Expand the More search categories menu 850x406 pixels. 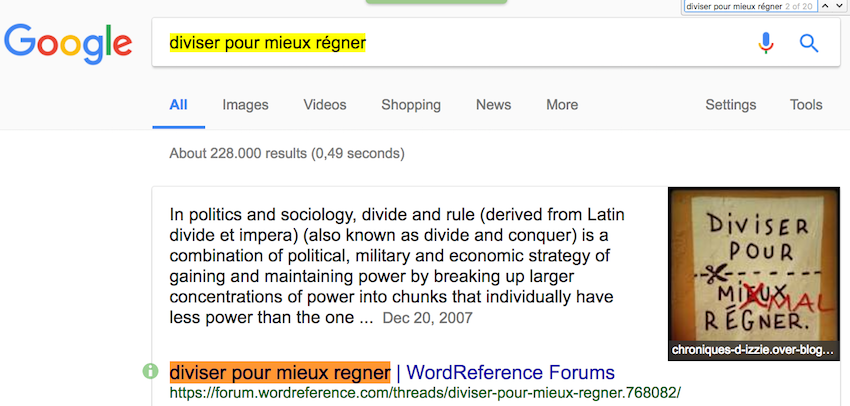pyautogui.click(x=562, y=105)
